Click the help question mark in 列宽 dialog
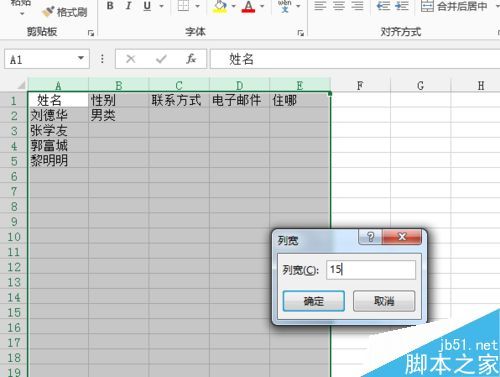Image resolution: width=500 pixels, height=377 pixels. click(370, 237)
